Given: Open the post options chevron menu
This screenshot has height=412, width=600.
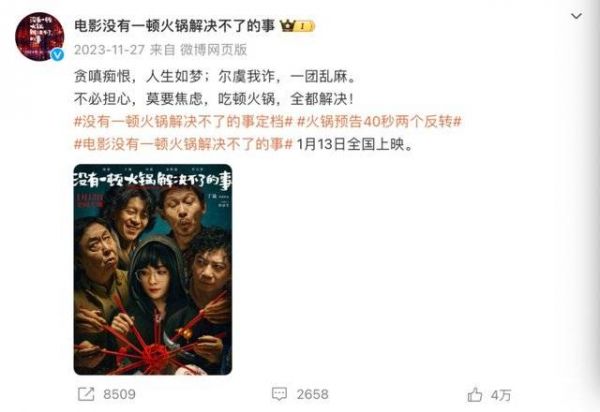Looking at the screenshot, I should (576, 16).
